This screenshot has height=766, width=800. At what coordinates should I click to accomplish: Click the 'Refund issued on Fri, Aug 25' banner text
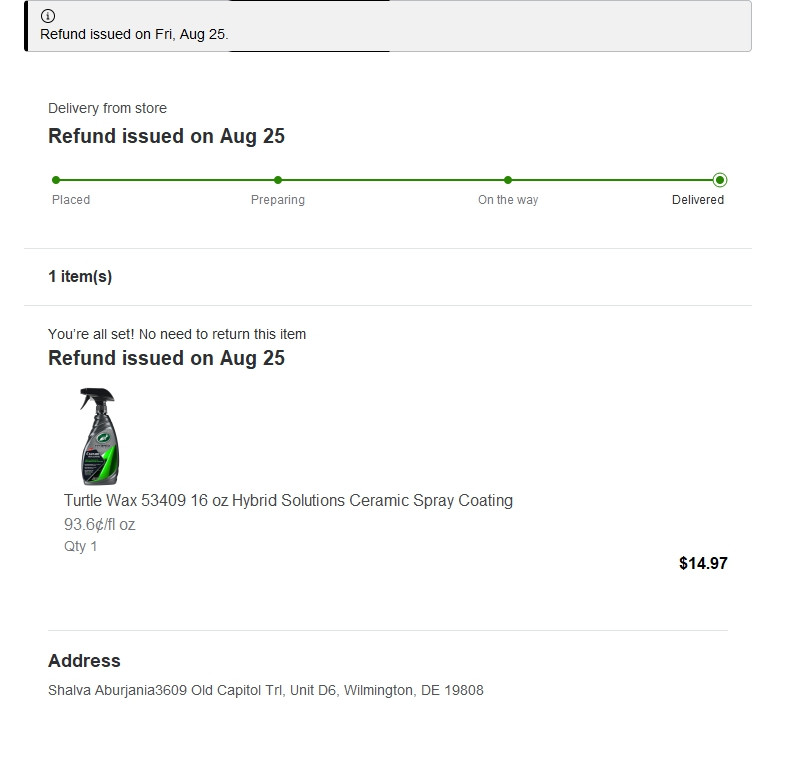tap(134, 34)
